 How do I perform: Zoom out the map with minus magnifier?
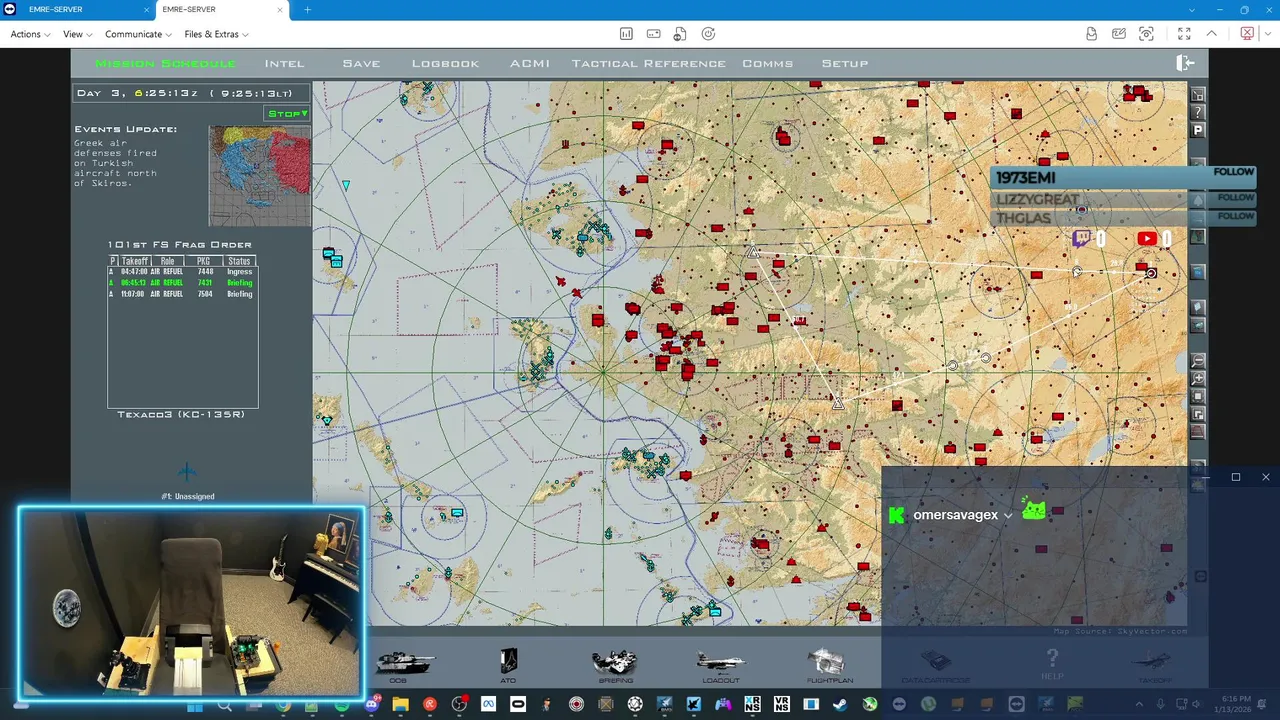[x=1198, y=361]
